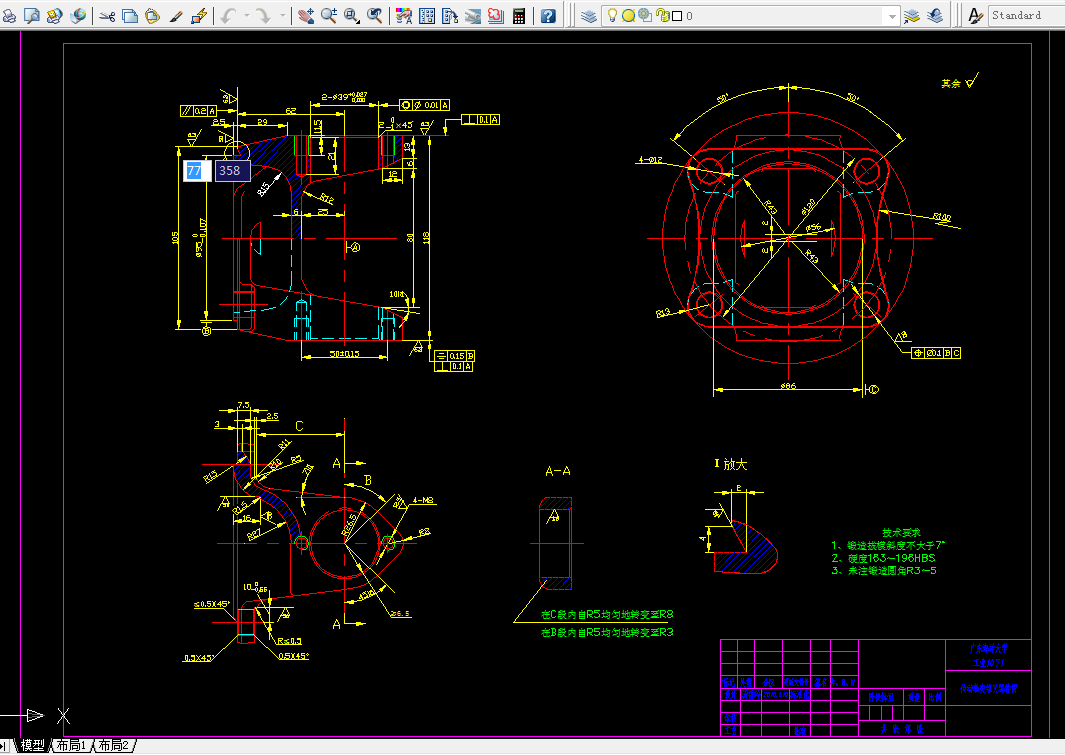Viewport: 1065px width, 755px height.
Task: Open the Zoom Window flyout tool
Action: [x=352, y=16]
